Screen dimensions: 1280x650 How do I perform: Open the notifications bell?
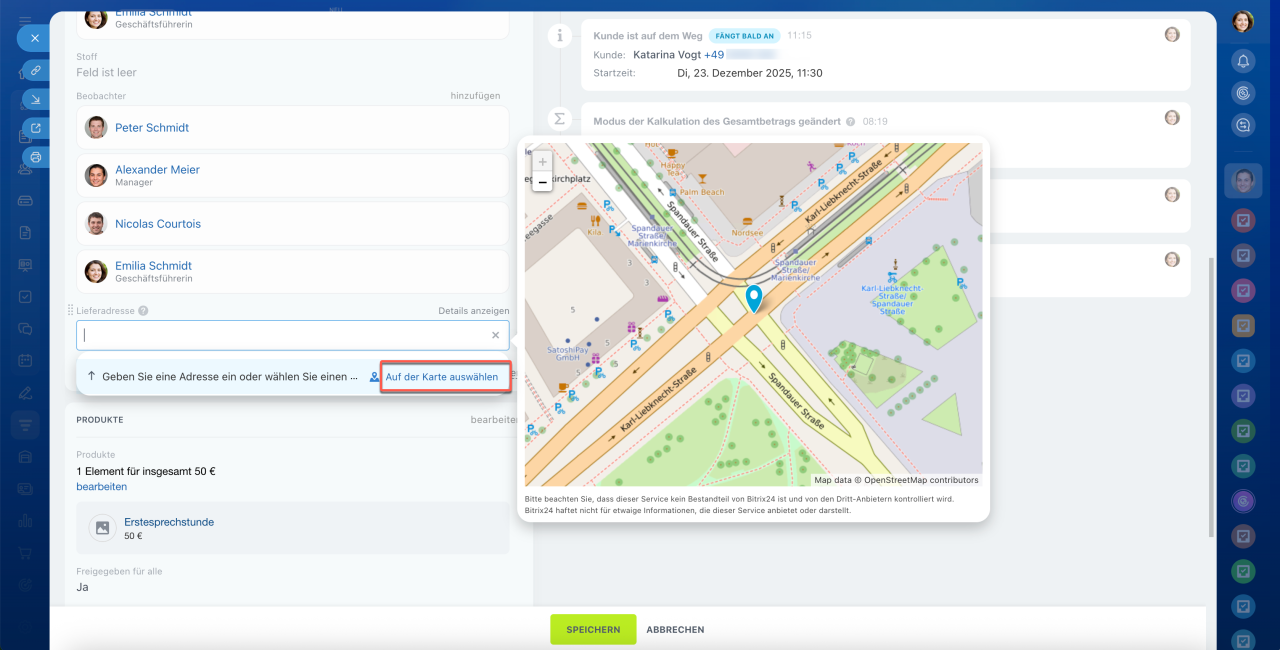coord(1243,62)
